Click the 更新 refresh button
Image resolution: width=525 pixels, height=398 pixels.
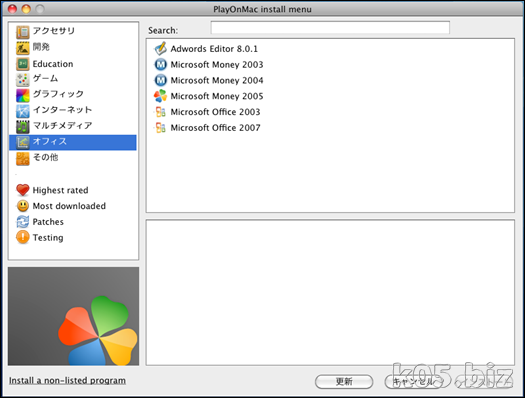(344, 381)
